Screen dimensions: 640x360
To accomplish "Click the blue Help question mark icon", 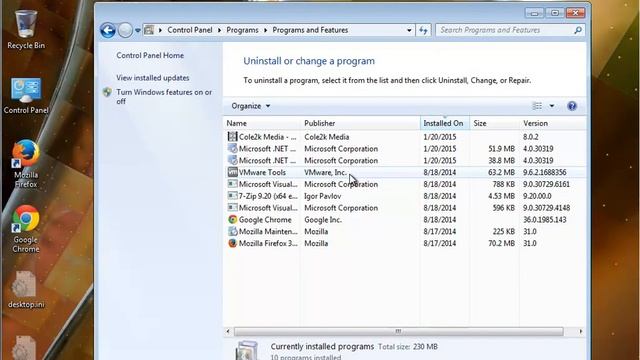I will [572, 106].
